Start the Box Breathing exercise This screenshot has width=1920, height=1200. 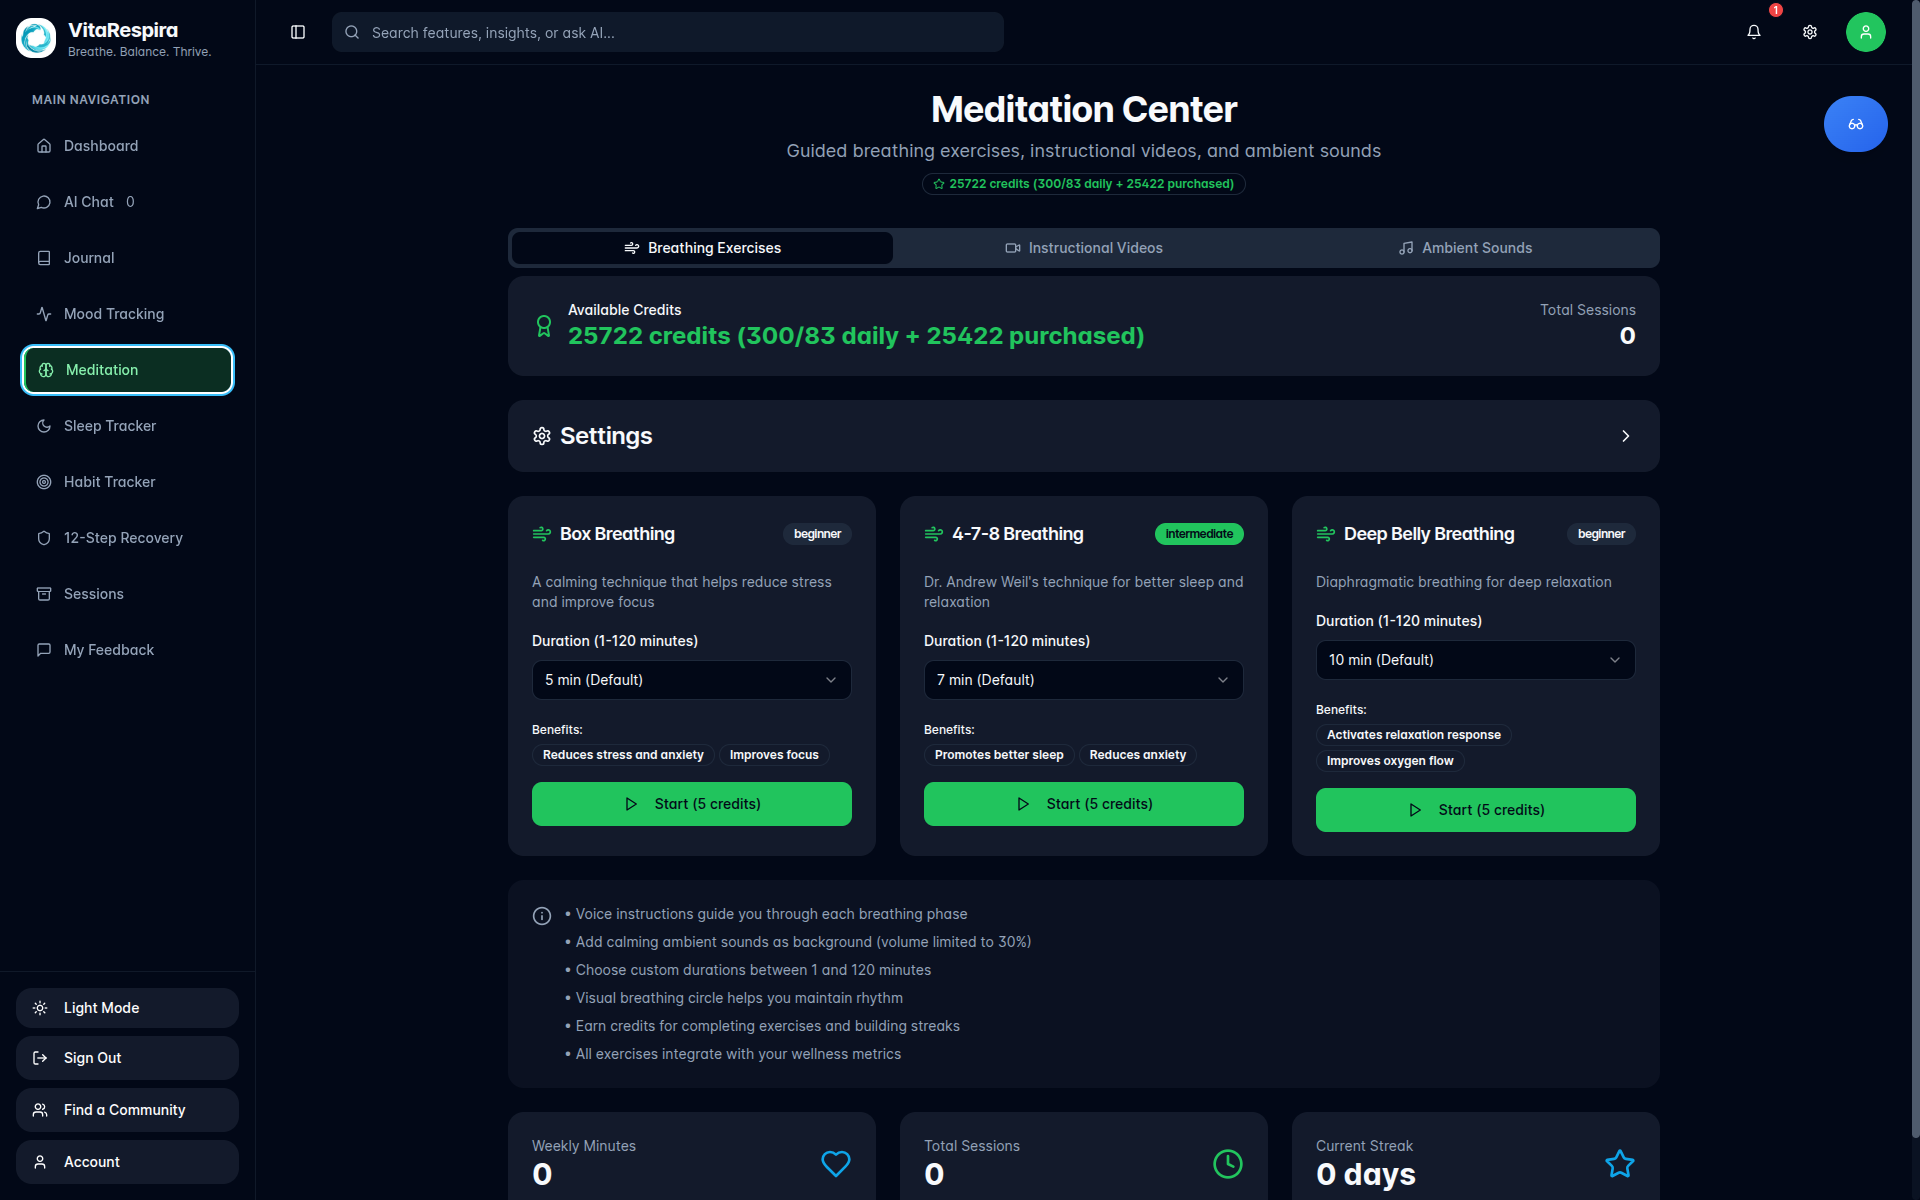pyautogui.click(x=691, y=804)
